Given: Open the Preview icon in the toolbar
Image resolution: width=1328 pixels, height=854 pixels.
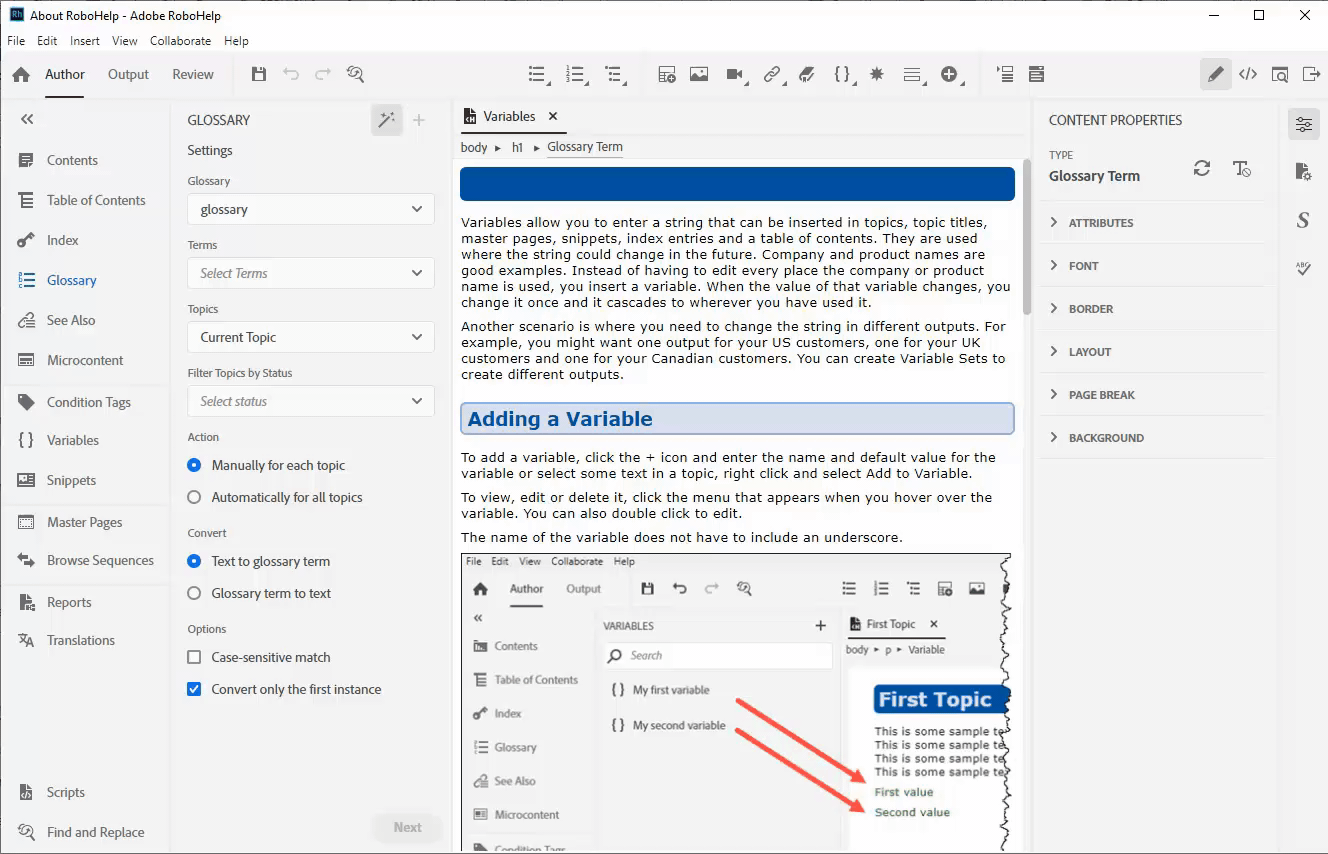Looking at the screenshot, I should coord(1280,74).
